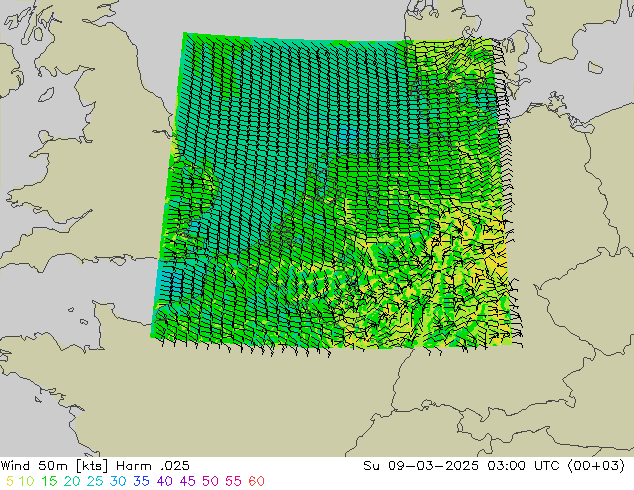Click the '10' knots legend value
This screenshot has height=490, width=634.
26,481
